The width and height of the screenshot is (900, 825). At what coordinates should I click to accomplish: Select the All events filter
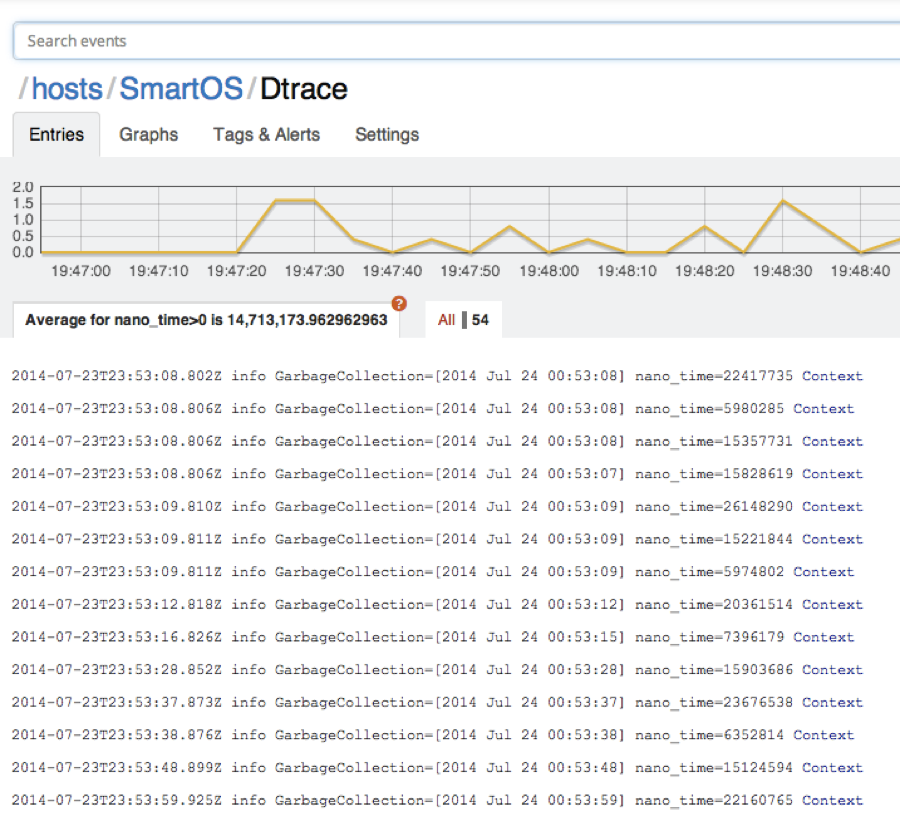click(x=447, y=319)
